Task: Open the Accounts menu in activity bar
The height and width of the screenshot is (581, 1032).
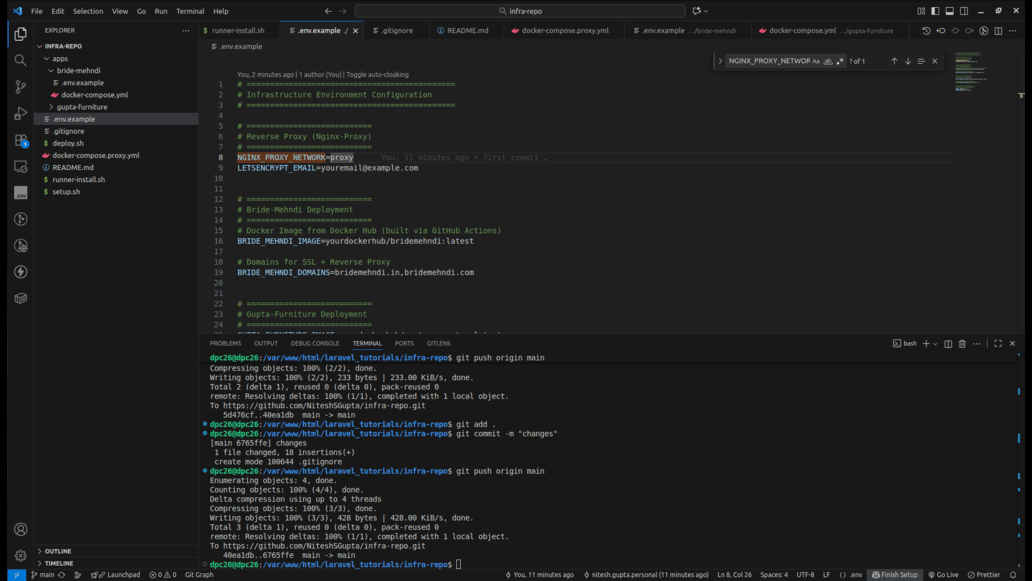Action: pos(20,529)
